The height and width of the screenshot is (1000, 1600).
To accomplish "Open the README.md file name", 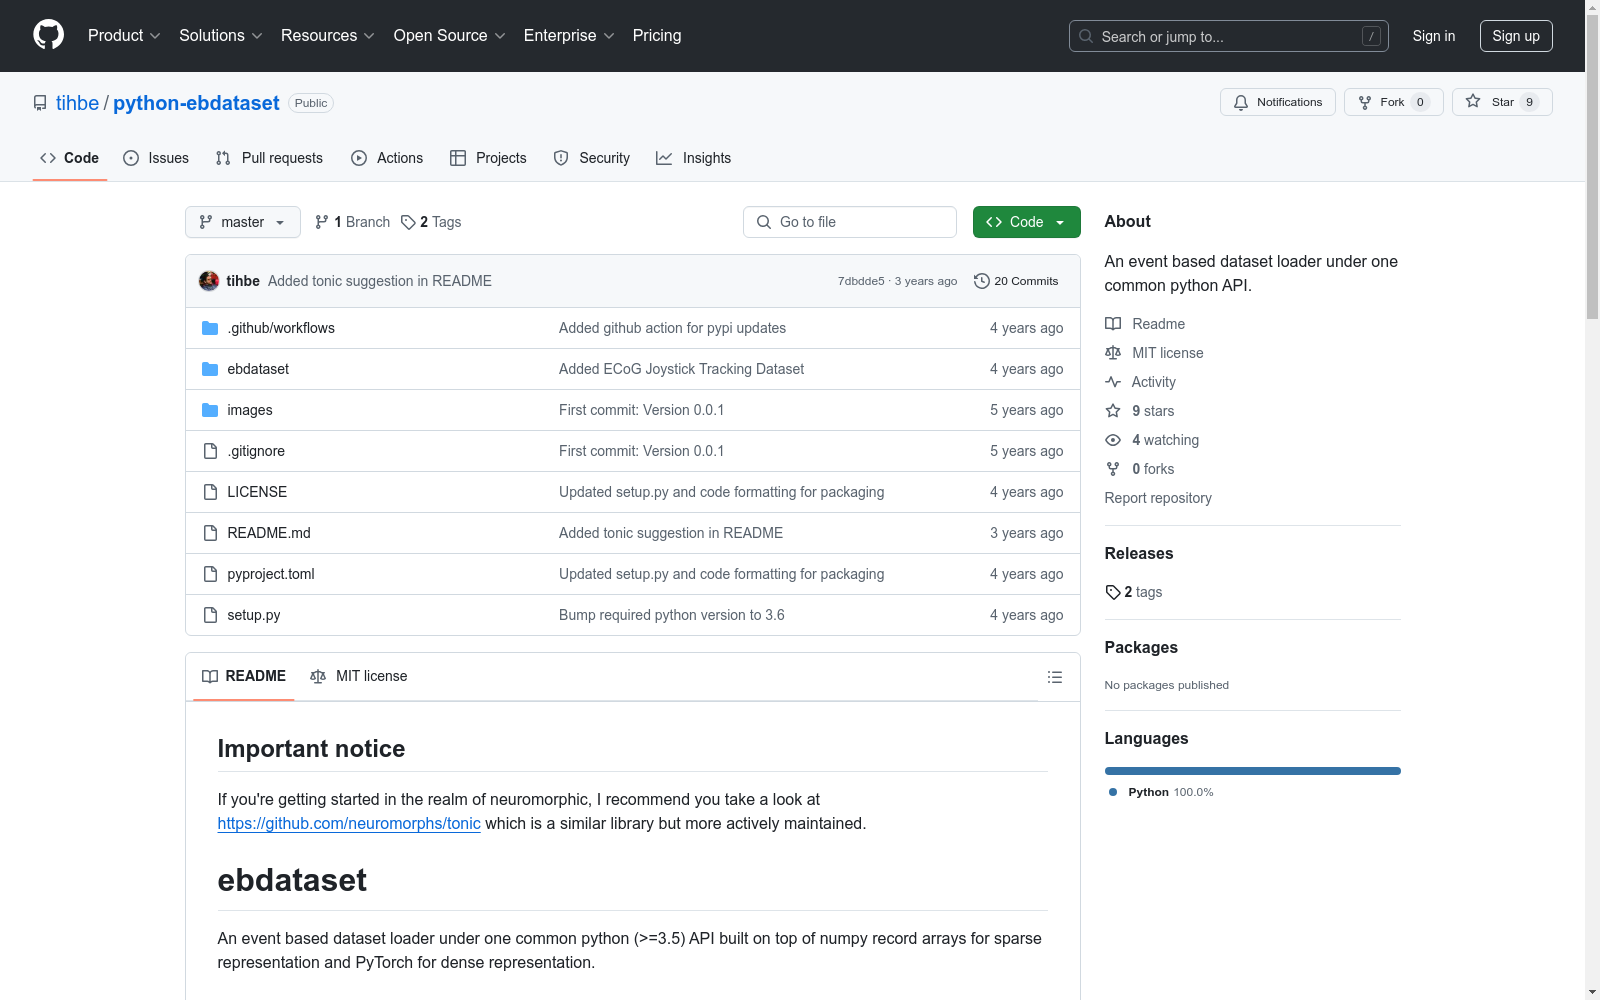I will 269,533.
